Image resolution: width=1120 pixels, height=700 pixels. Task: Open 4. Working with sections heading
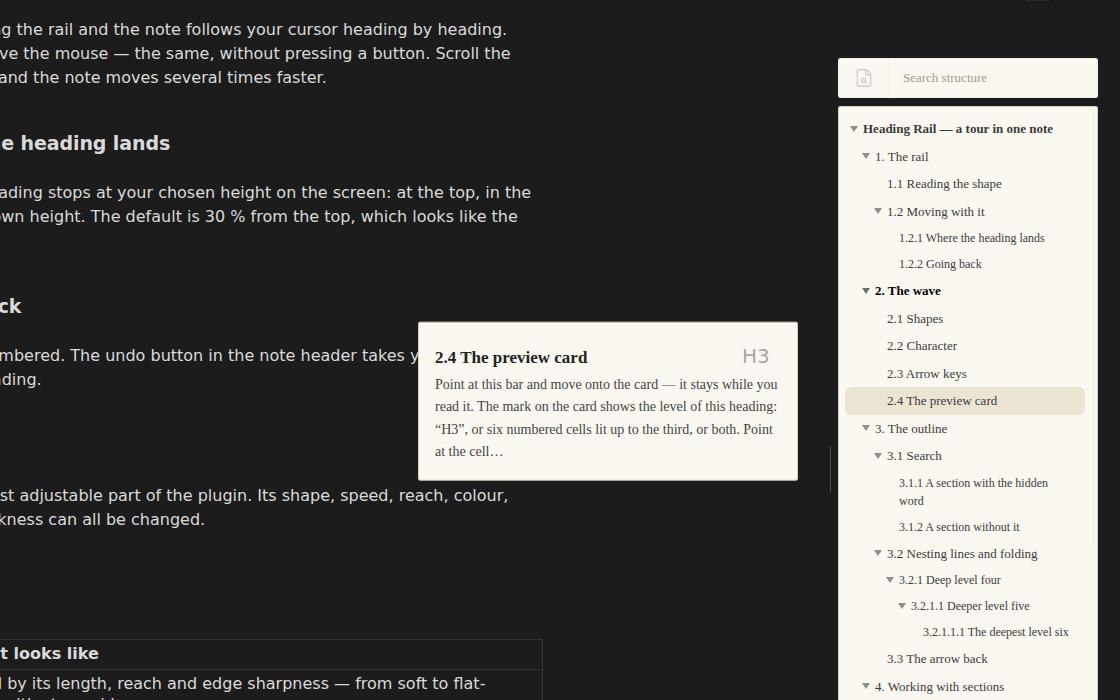coord(939,687)
